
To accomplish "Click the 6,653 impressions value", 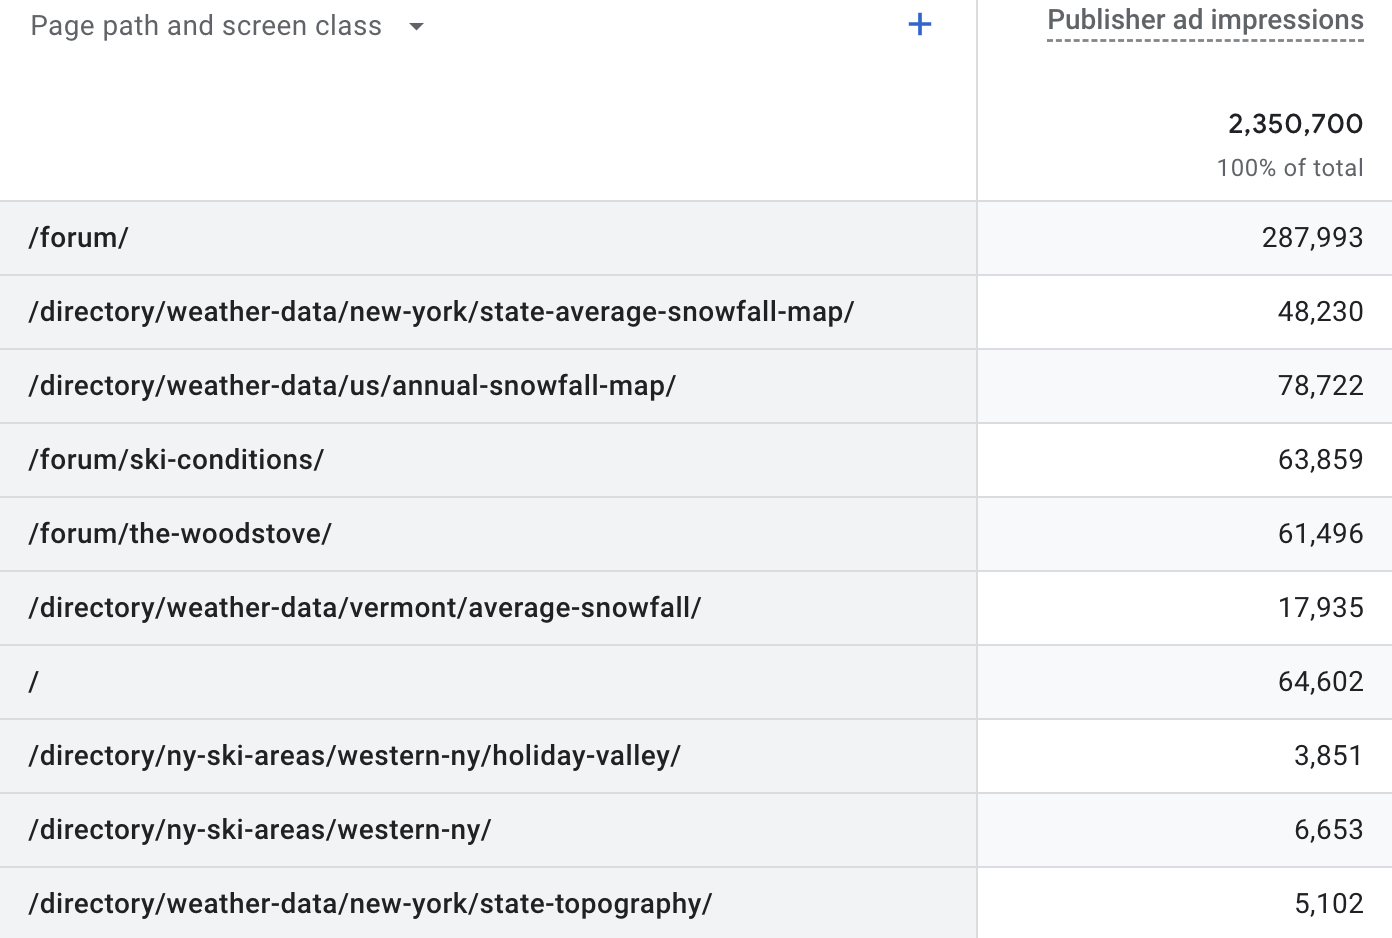I will coord(1328,830).
